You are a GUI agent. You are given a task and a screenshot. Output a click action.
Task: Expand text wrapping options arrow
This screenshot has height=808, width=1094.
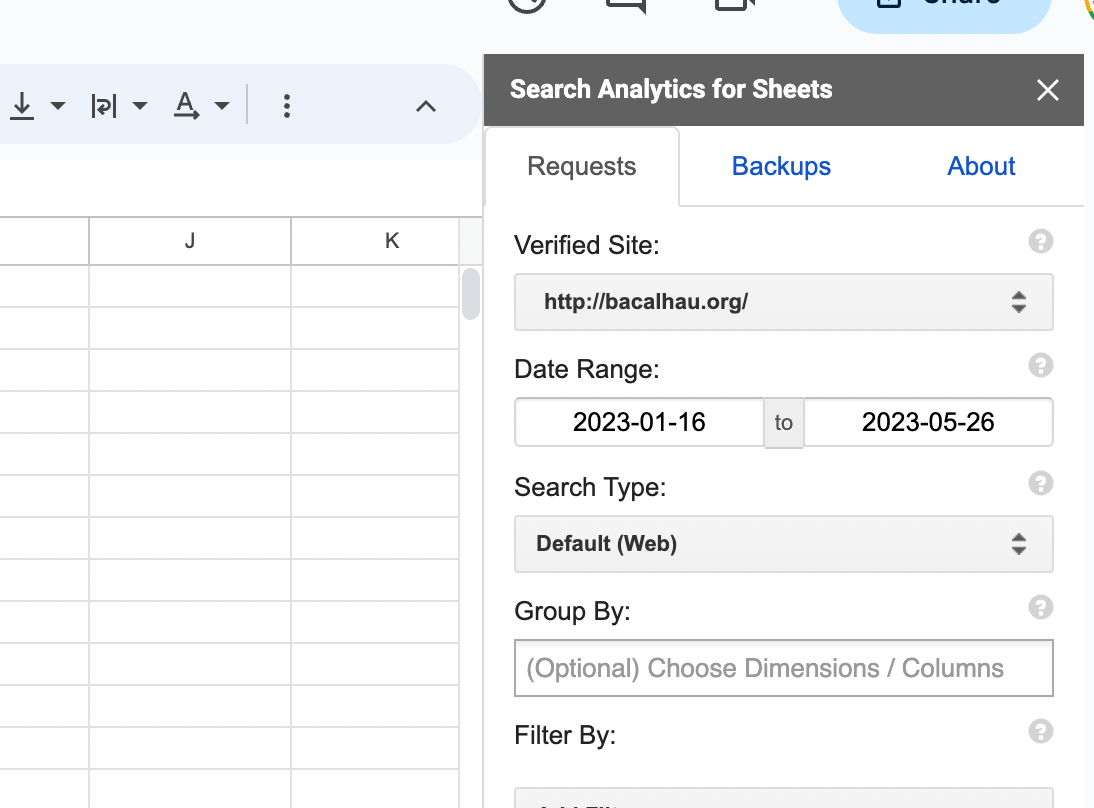tap(140, 106)
